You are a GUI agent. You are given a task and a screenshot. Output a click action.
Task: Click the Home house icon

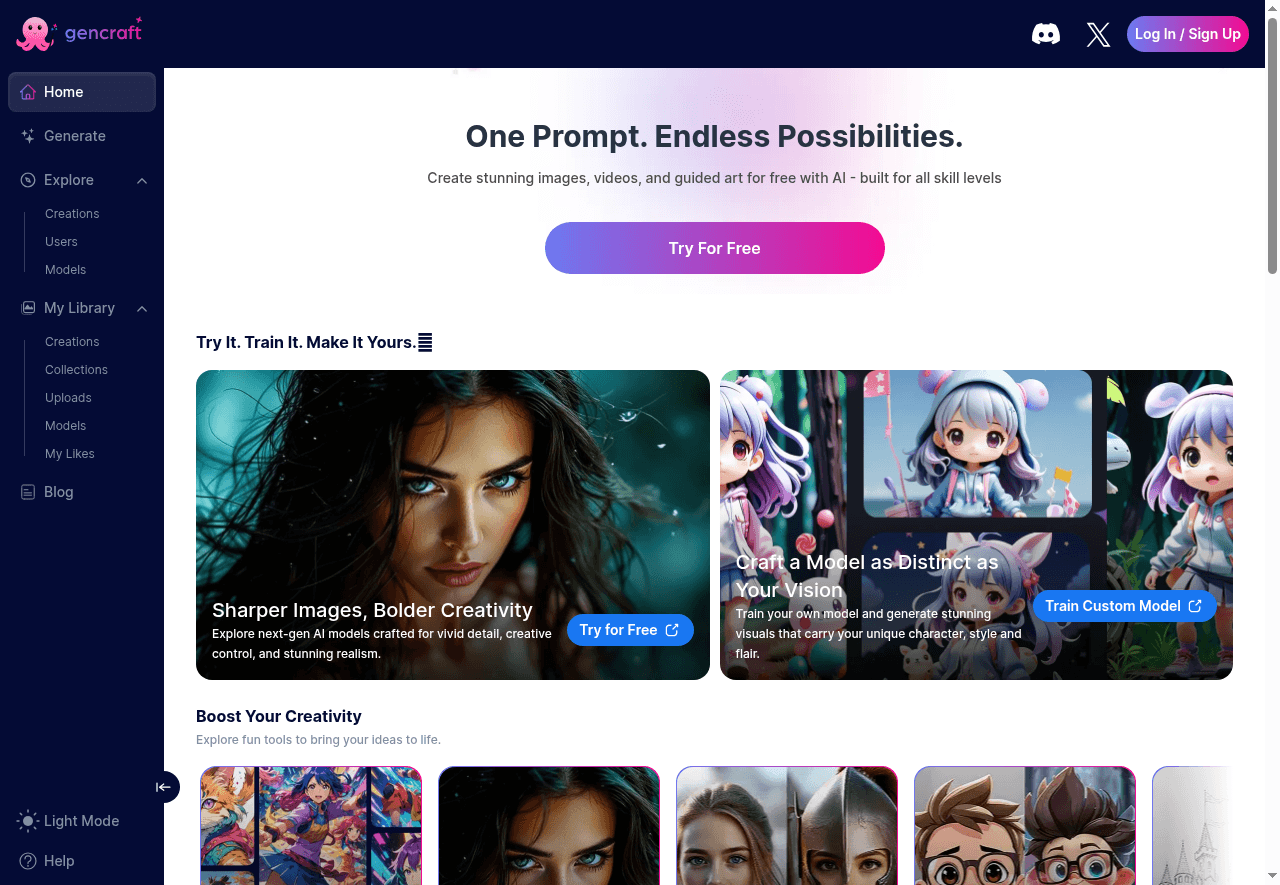[28, 92]
